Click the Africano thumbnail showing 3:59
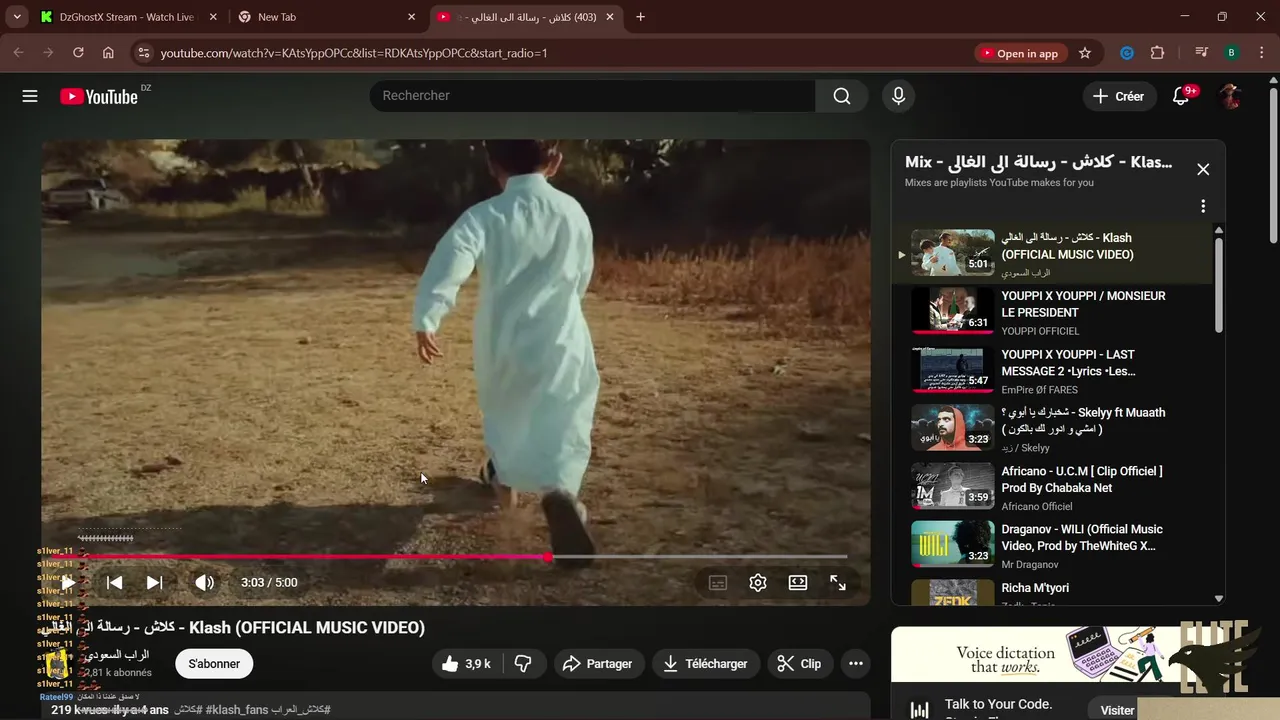 point(952,486)
